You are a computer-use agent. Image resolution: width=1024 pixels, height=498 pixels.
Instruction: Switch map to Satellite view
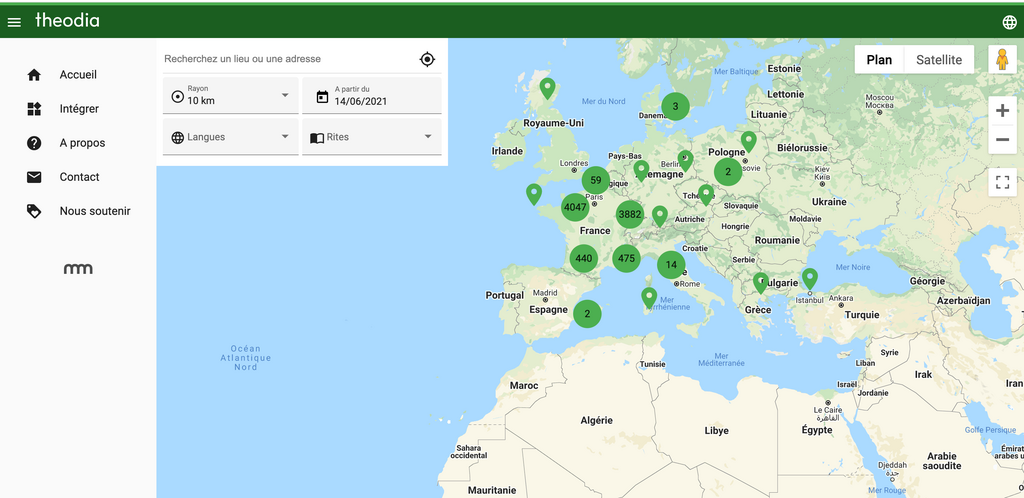(x=938, y=59)
